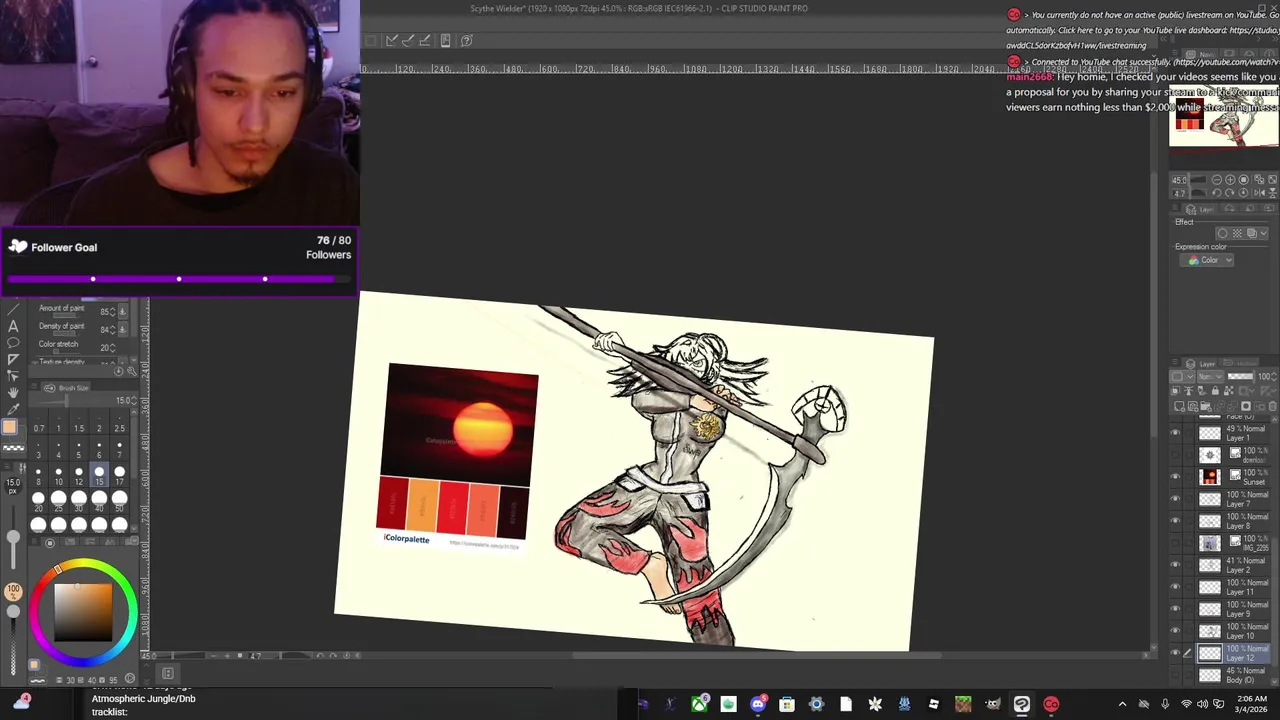The image size is (1280, 720).
Task: Select Layer 10 in the layer list
Action: (x=1234, y=631)
